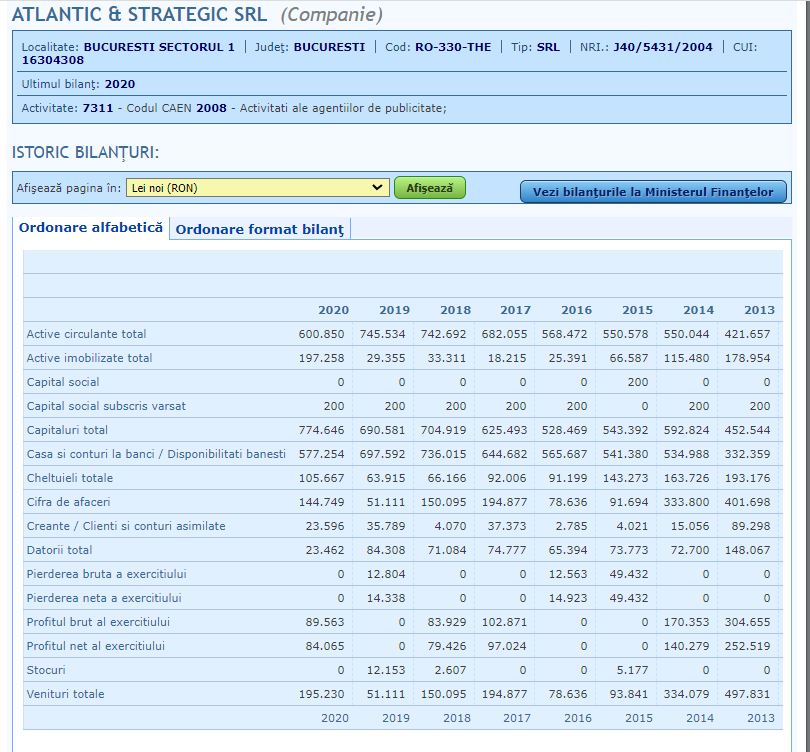Select the Active circulante total row label
Image resolution: width=810 pixels, height=752 pixels.
tap(86, 334)
